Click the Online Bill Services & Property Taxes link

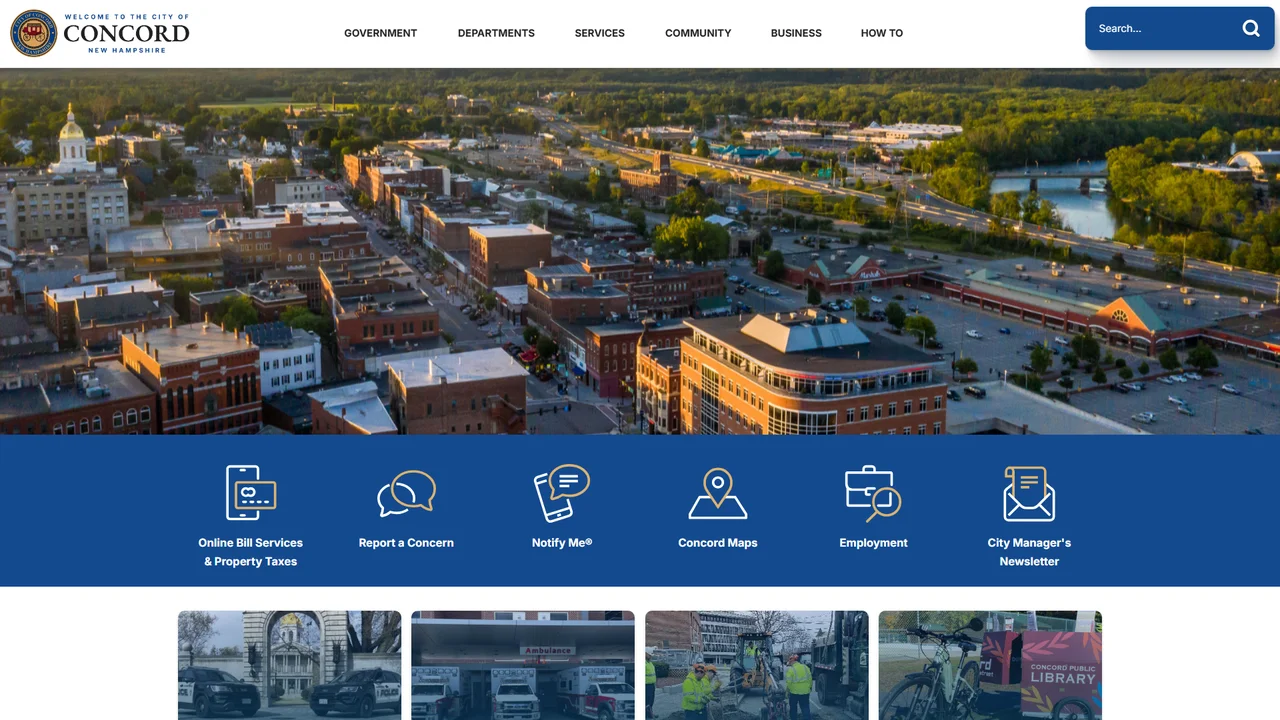click(251, 552)
